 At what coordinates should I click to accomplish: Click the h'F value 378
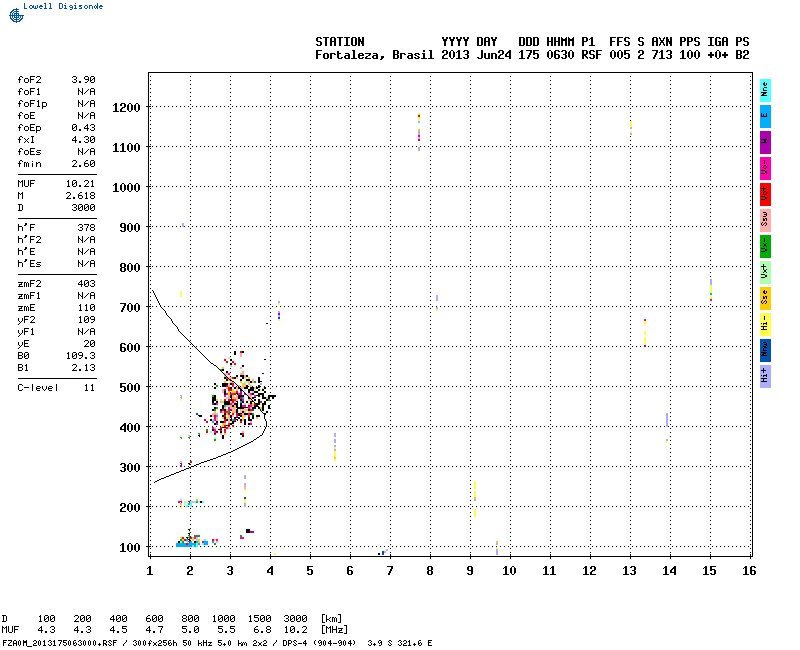pyautogui.click(x=86, y=228)
